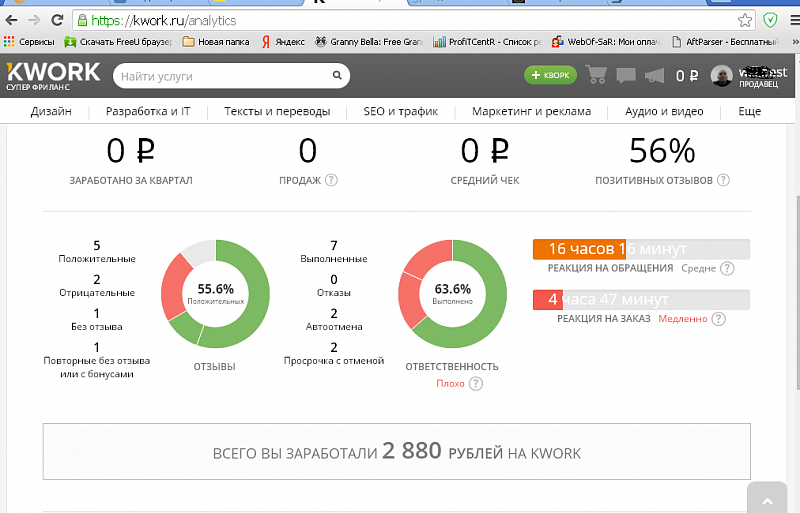The height and width of the screenshot is (513, 800).
Task: Click the scroll-to-top arrow button
Action: (767, 498)
